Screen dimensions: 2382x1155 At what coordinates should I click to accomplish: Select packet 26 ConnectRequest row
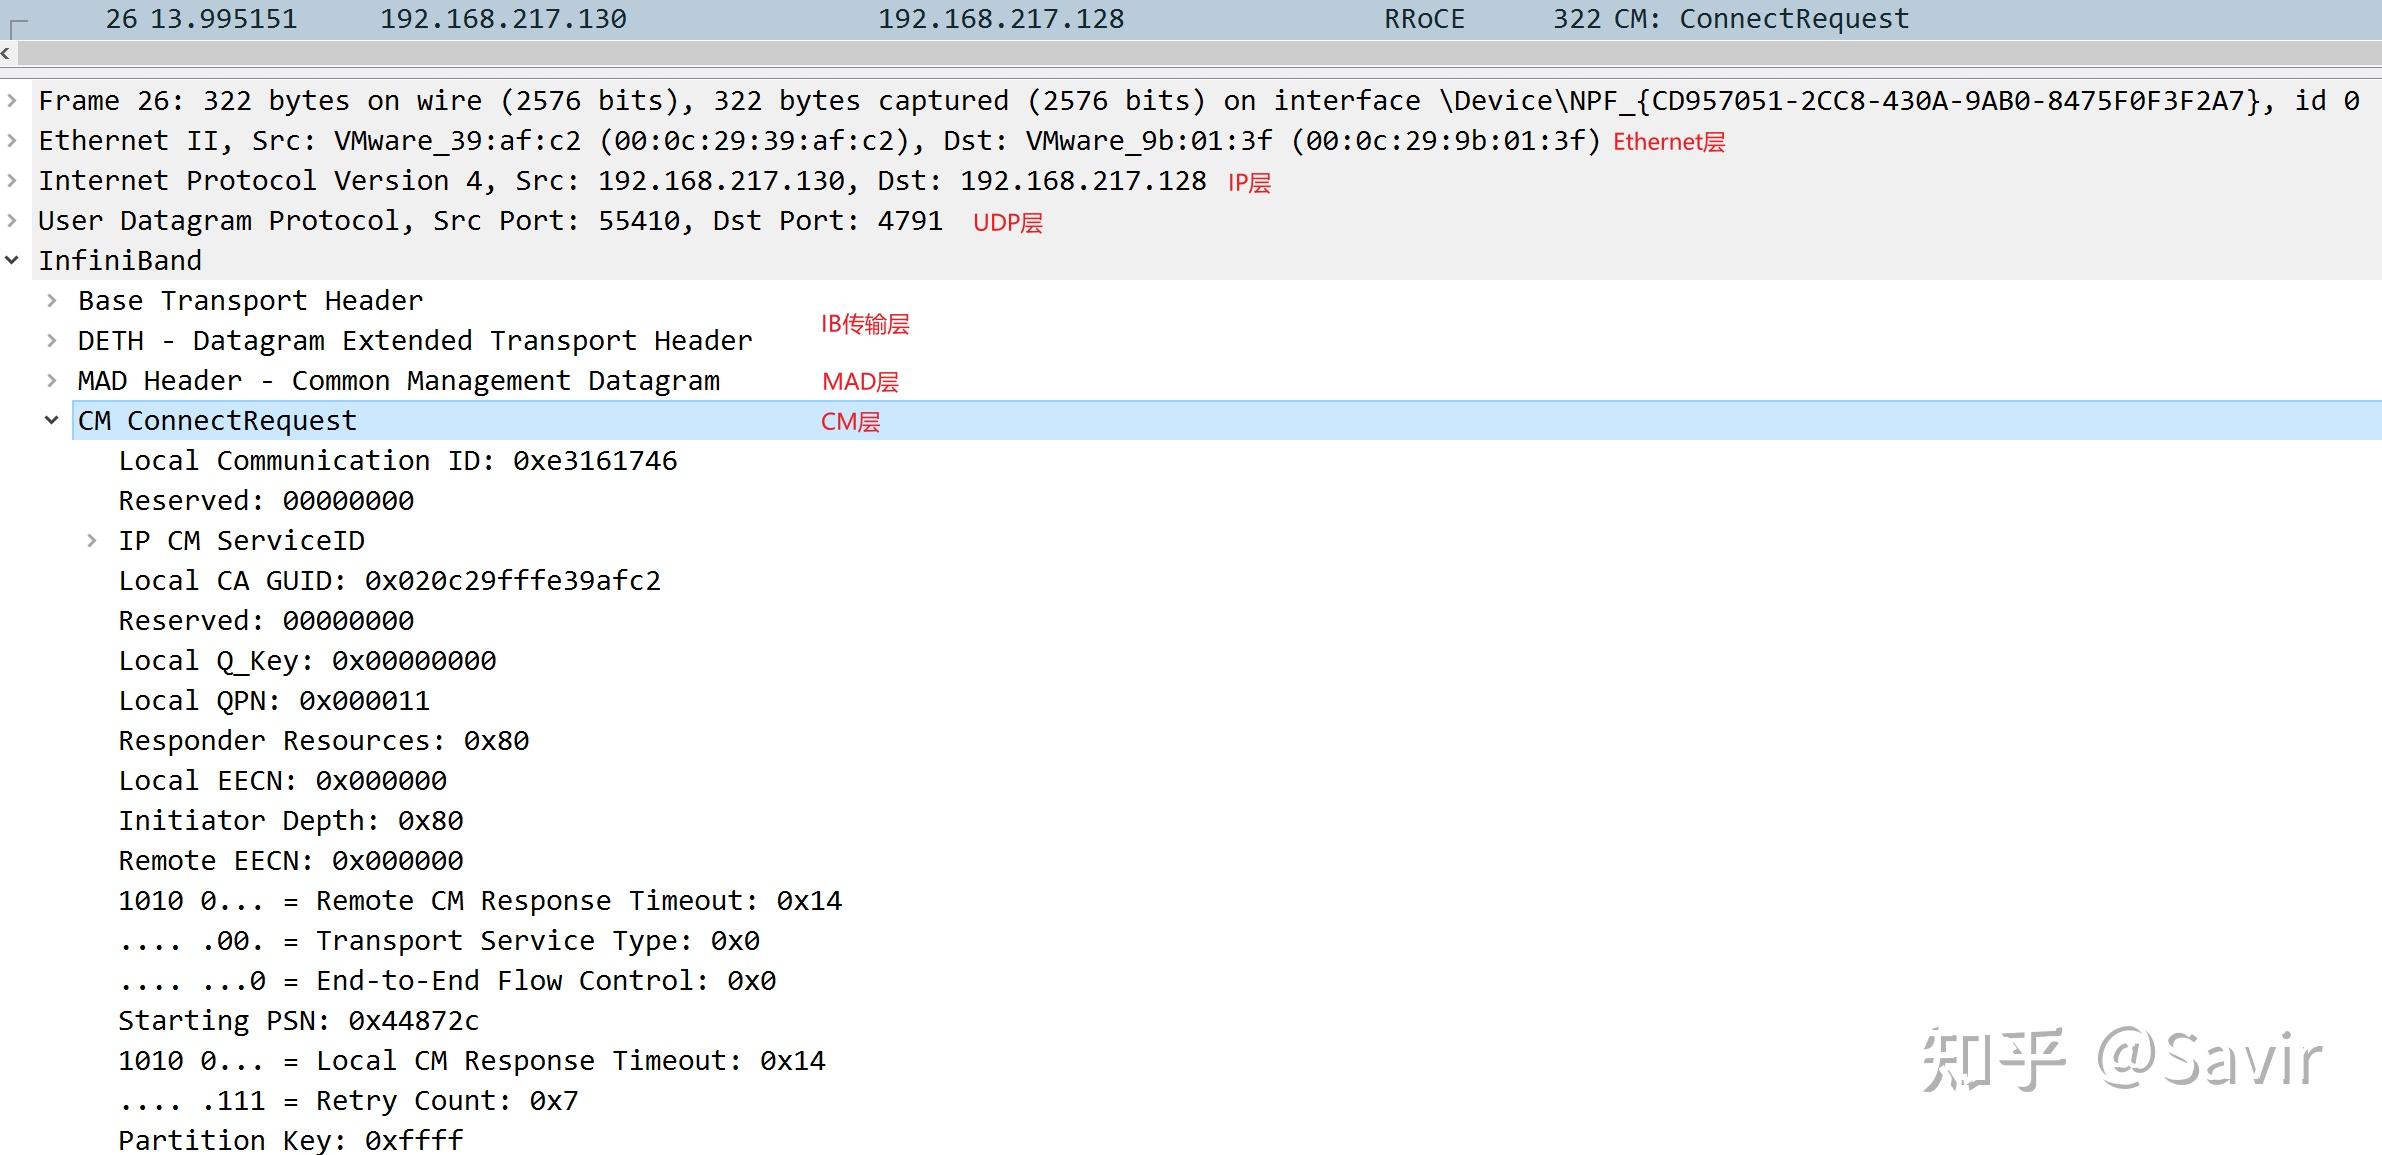point(1000,19)
